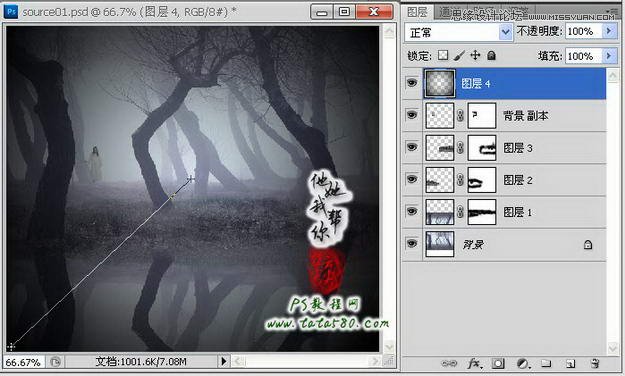Screen dimensions: 625x376
Task: Click the 图层 2 layer name
Action: 518,180
